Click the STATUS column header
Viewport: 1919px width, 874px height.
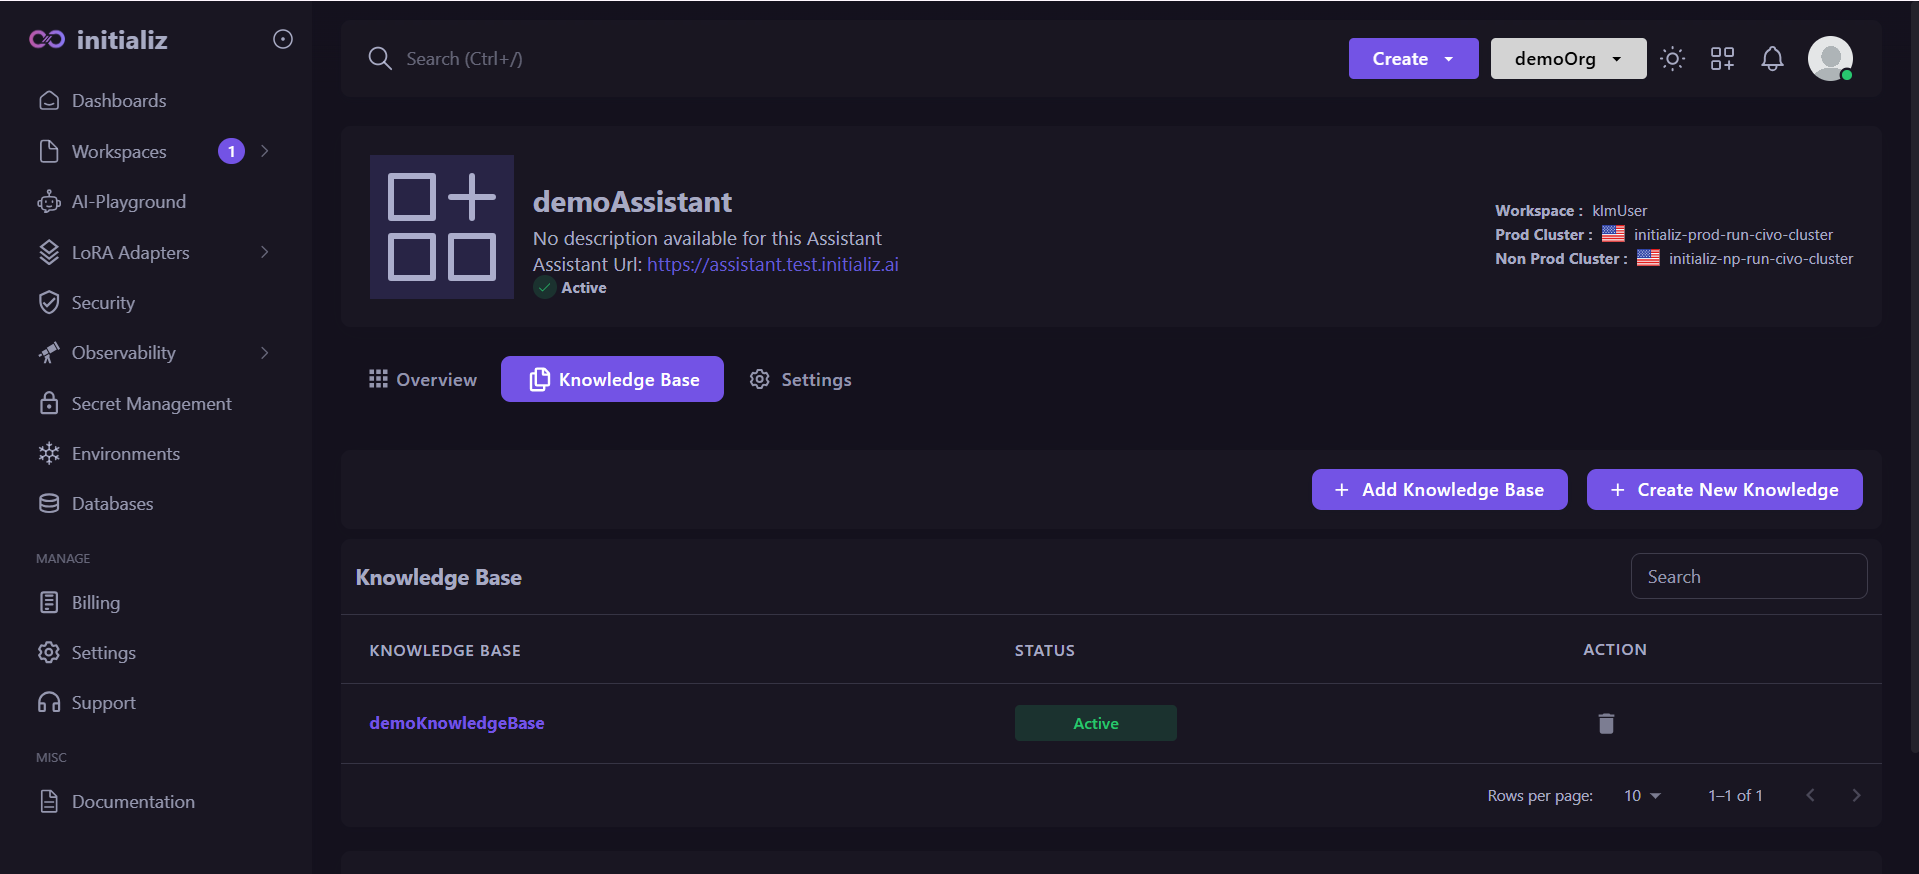click(1045, 650)
